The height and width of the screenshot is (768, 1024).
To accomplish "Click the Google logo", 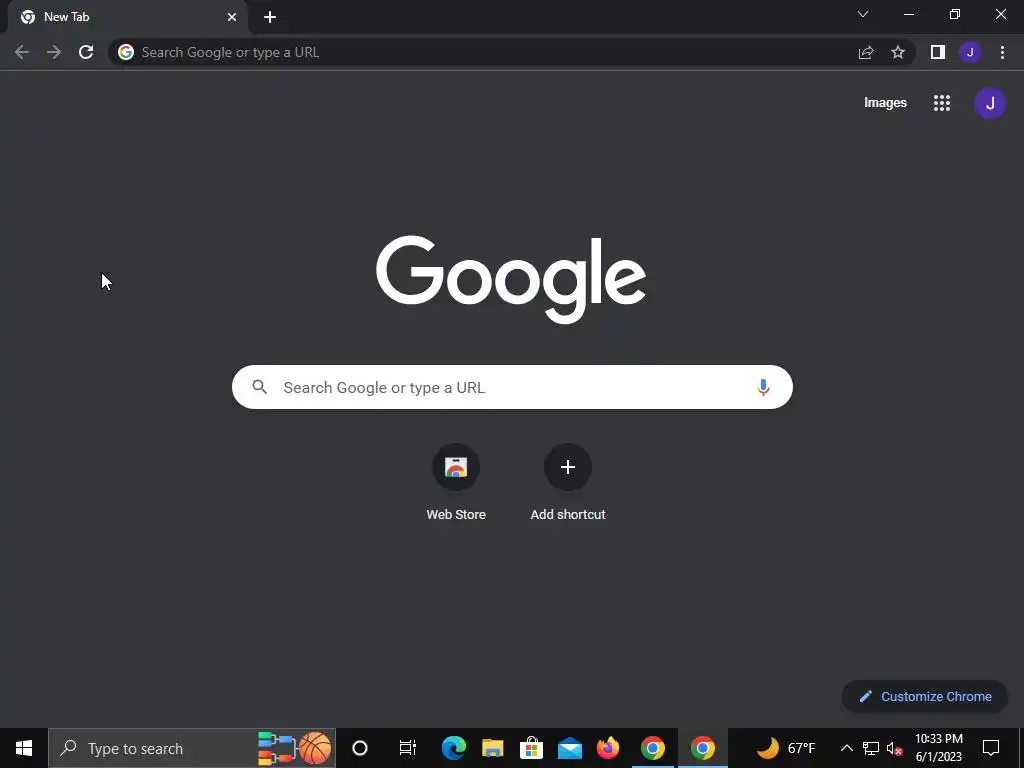I will 511,279.
